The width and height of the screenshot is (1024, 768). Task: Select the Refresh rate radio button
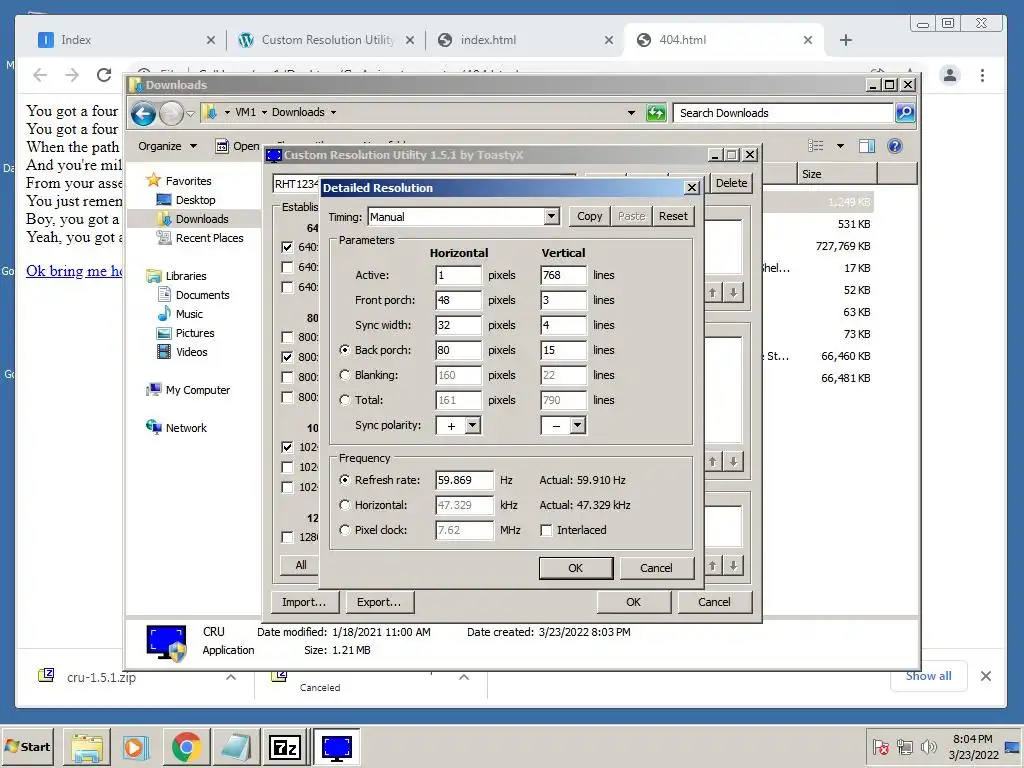pyautogui.click(x=345, y=479)
